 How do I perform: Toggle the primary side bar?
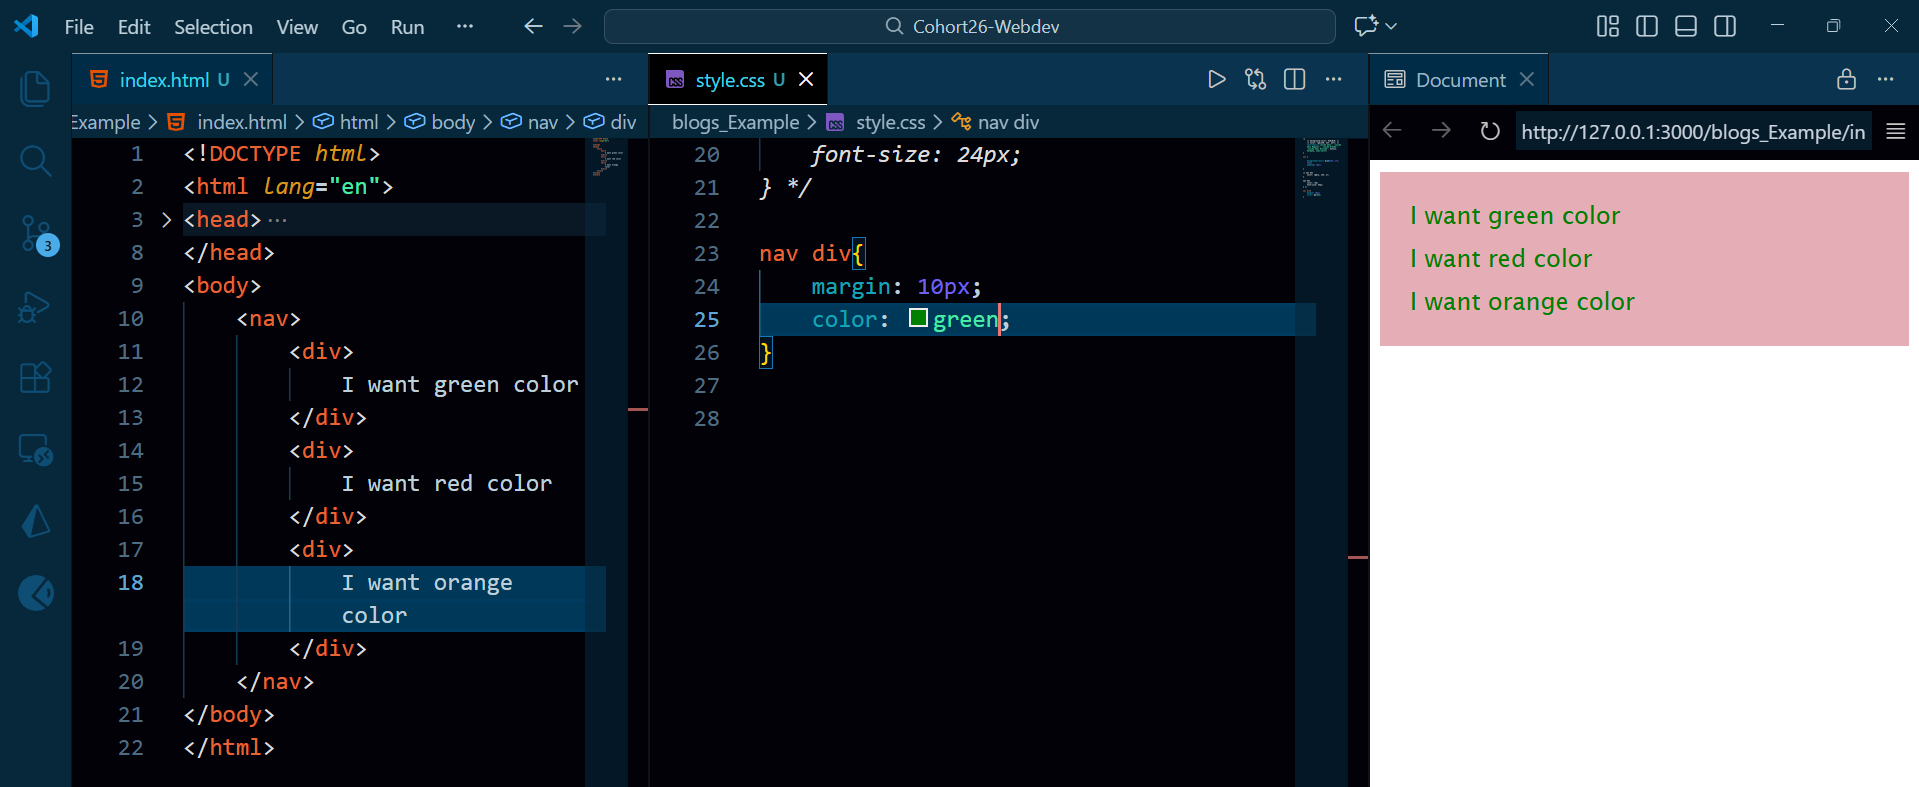click(x=1647, y=26)
